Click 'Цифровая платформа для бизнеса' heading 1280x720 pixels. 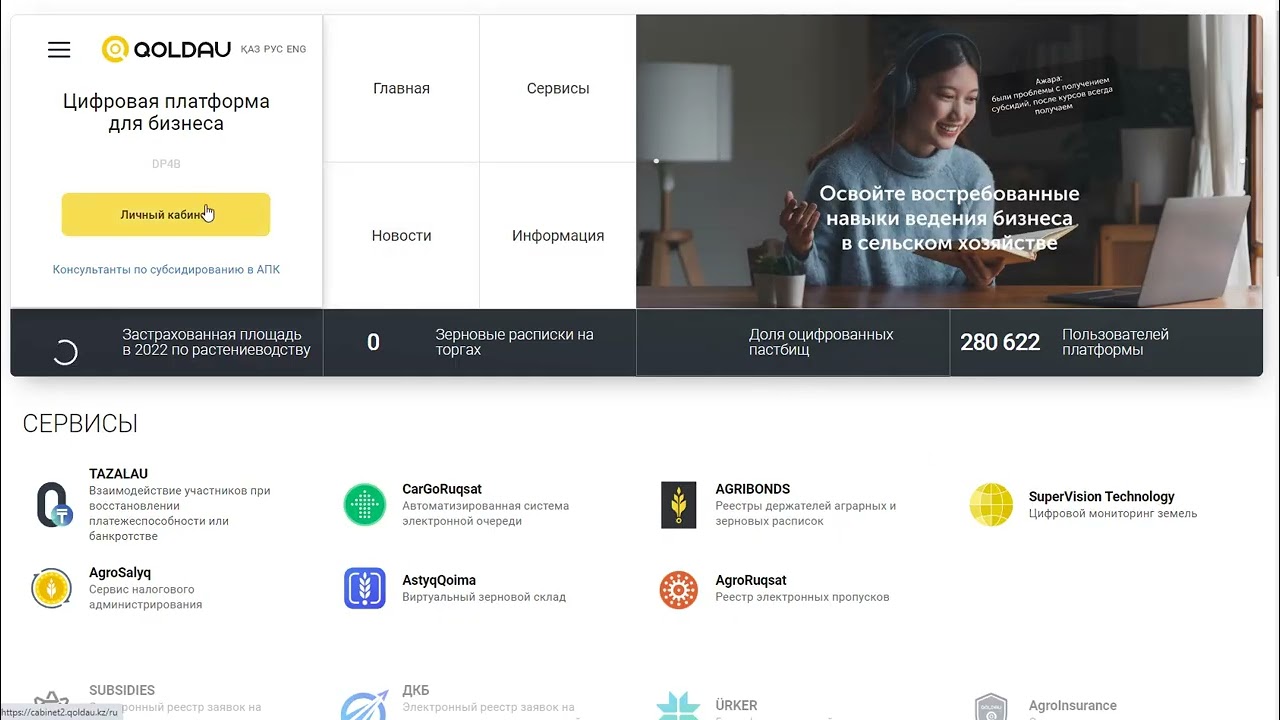tap(166, 113)
